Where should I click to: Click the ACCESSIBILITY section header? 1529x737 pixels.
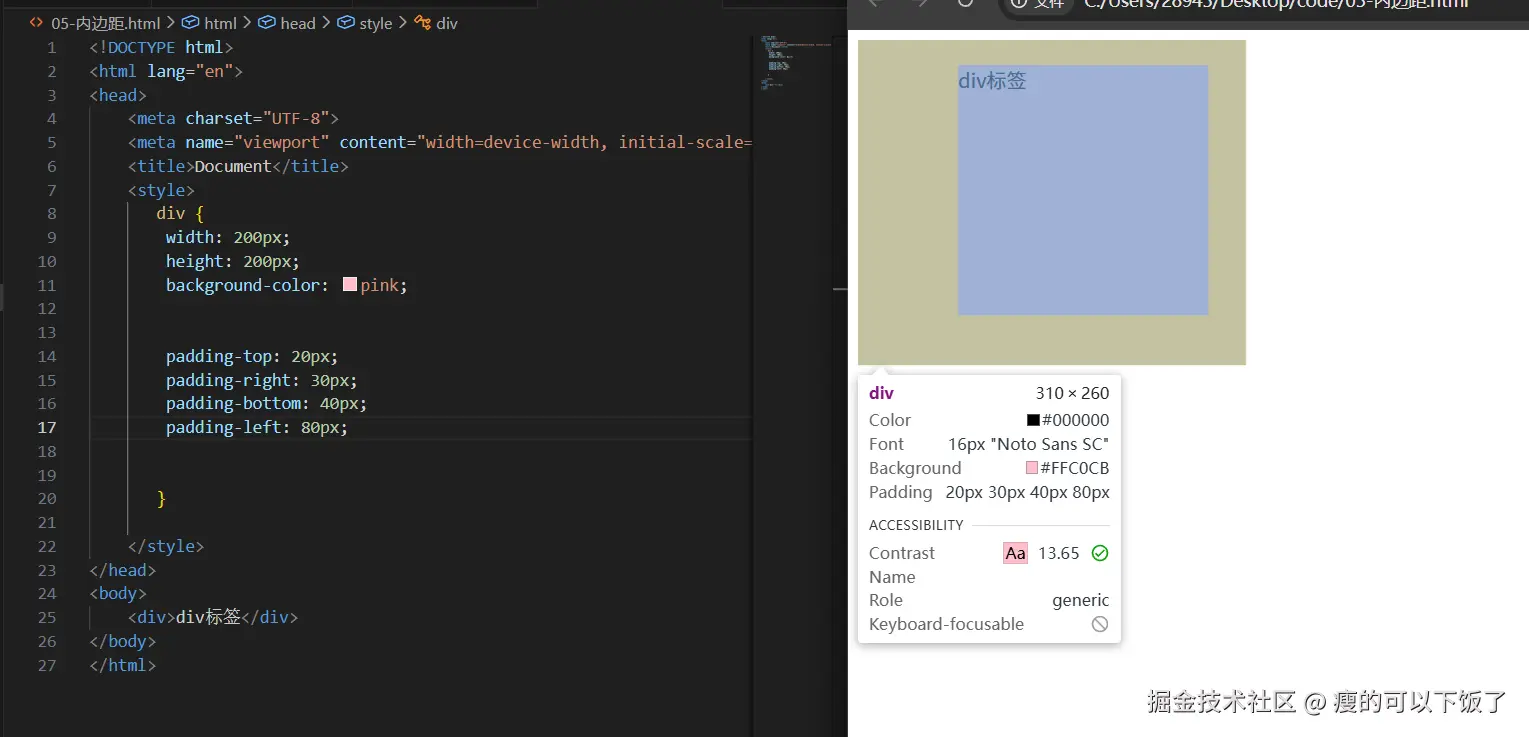tap(916, 525)
